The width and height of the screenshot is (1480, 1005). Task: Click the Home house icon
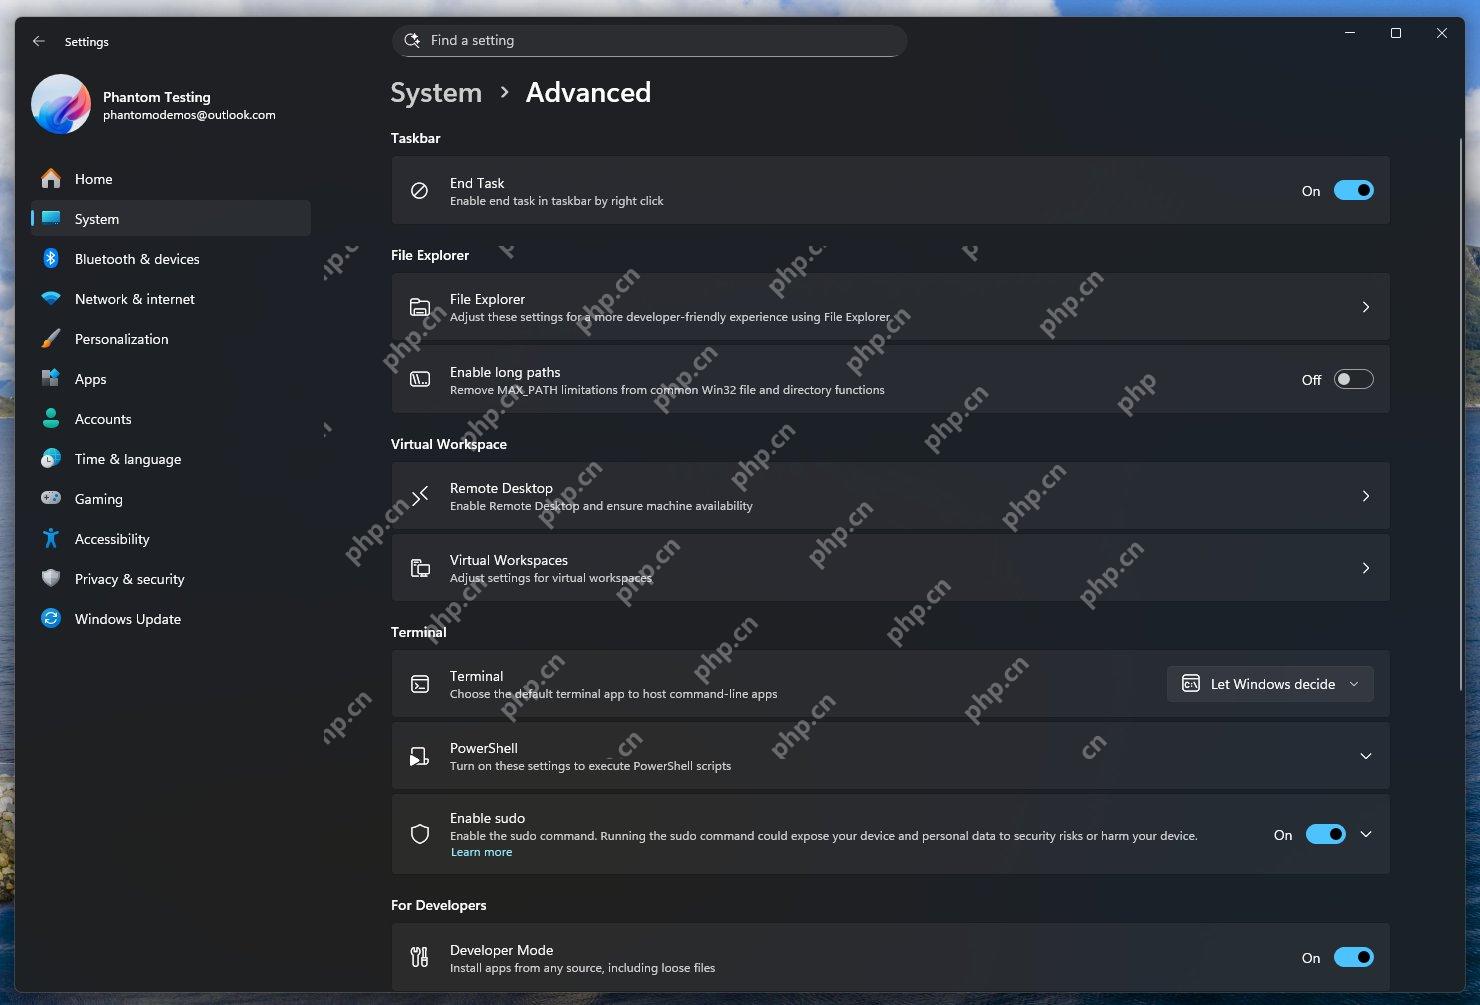coord(51,179)
